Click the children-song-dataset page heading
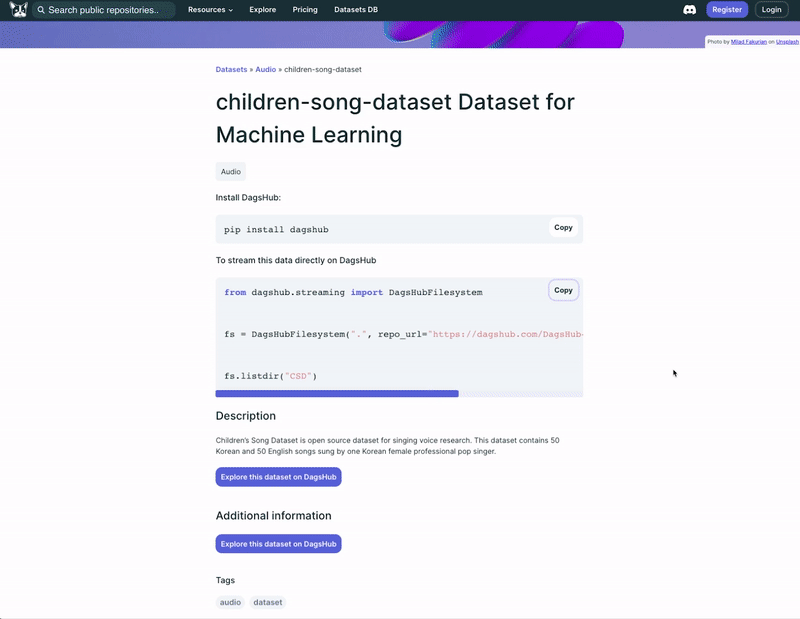The width and height of the screenshot is (800, 619). [x=395, y=118]
